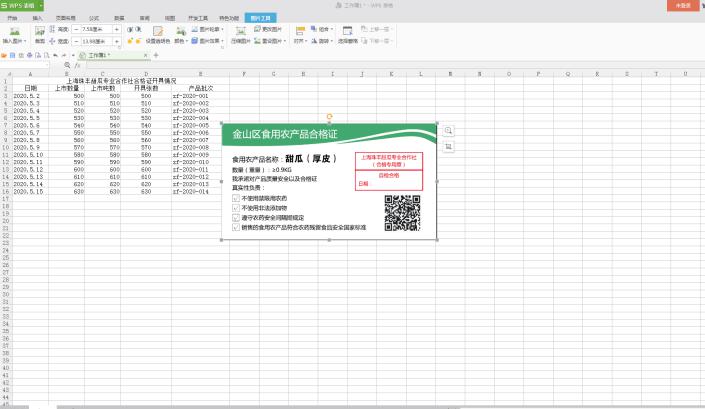Click the orange login button at top right
This screenshot has width=705, height=409.
coord(683,5)
